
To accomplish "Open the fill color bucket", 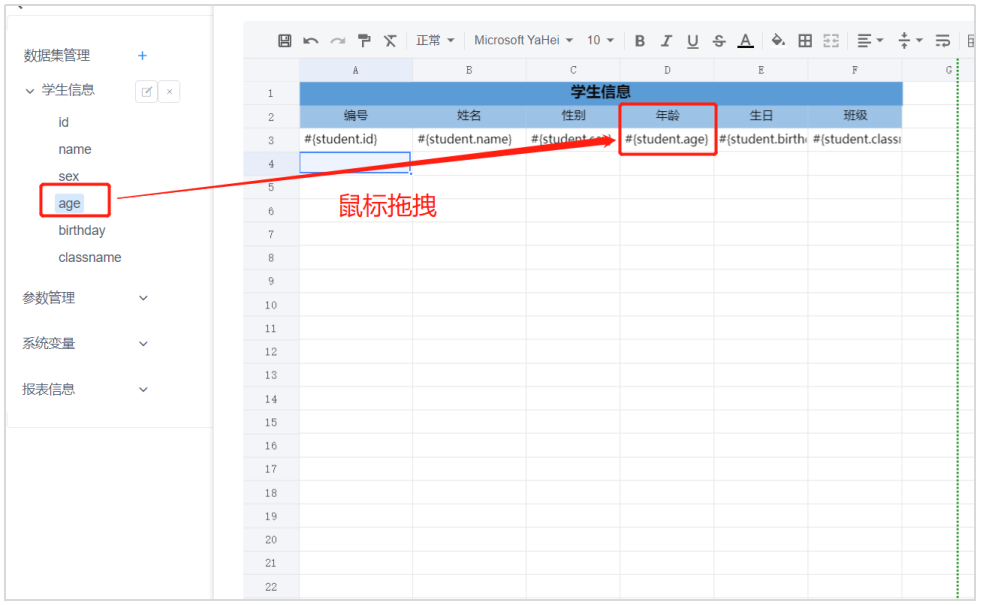I will click(778, 41).
